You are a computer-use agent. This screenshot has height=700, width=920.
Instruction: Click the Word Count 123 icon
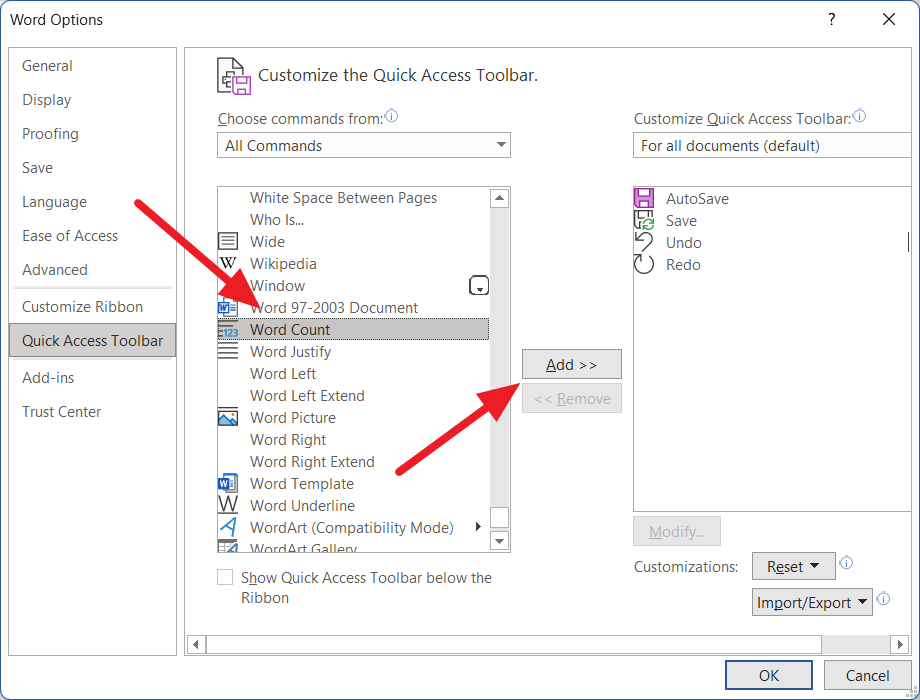point(228,330)
